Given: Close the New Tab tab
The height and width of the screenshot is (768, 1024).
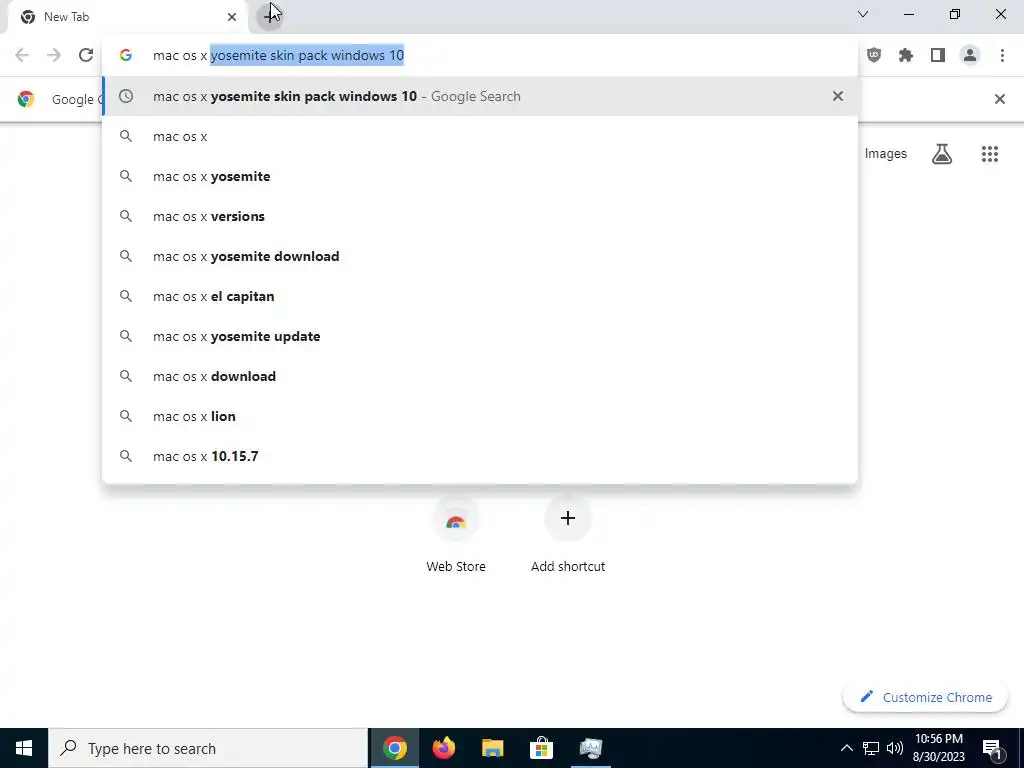Looking at the screenshot, I should point(232,17).
